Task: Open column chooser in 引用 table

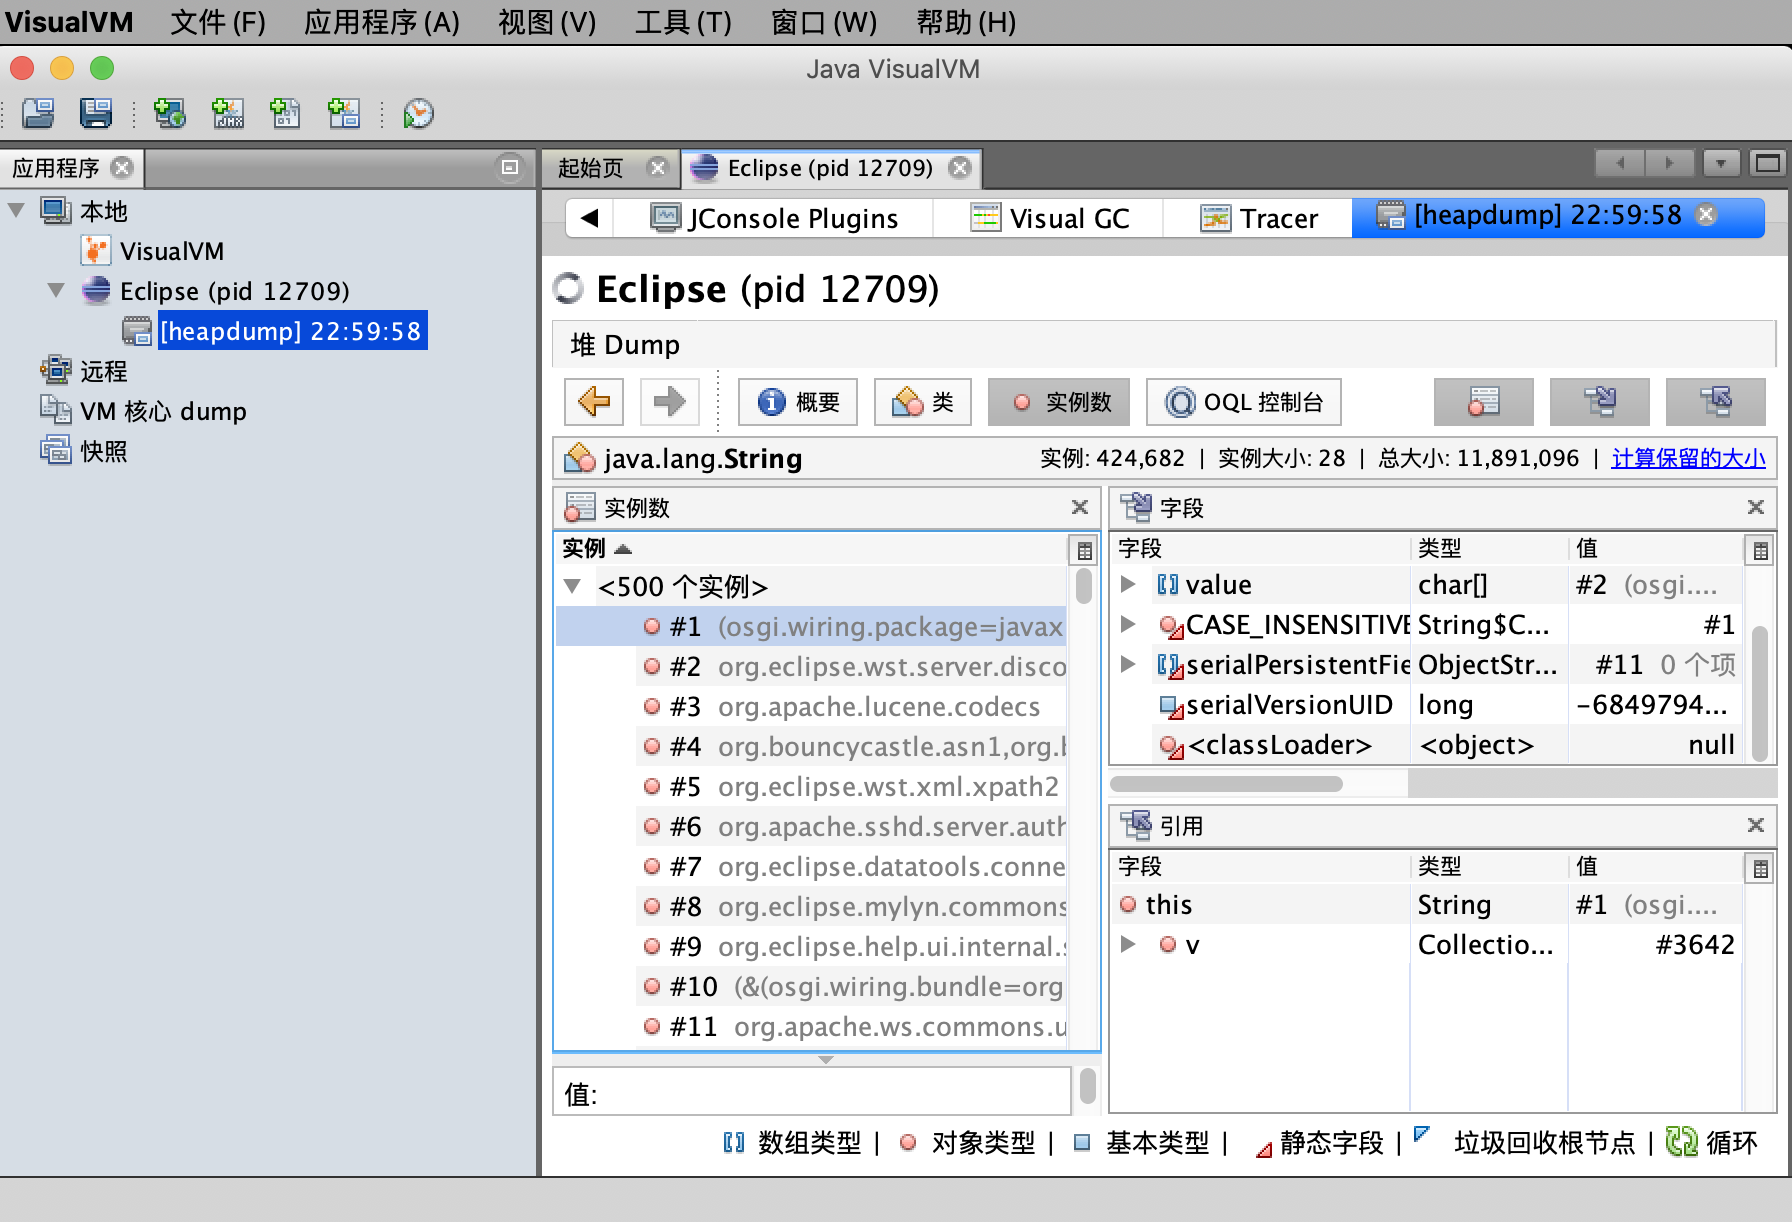Action: point(1760,868)
